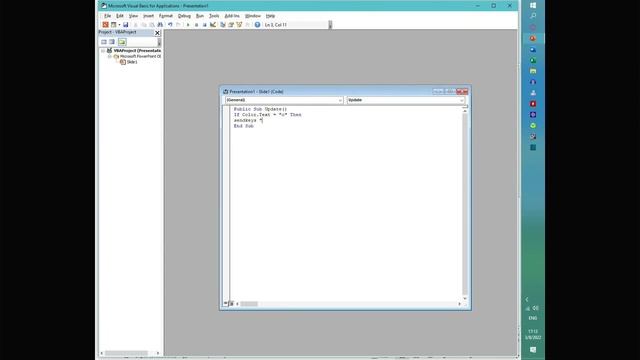640x360 pixels.
Task: Click the taskbar Search magnifier icon
Action: 533,16
